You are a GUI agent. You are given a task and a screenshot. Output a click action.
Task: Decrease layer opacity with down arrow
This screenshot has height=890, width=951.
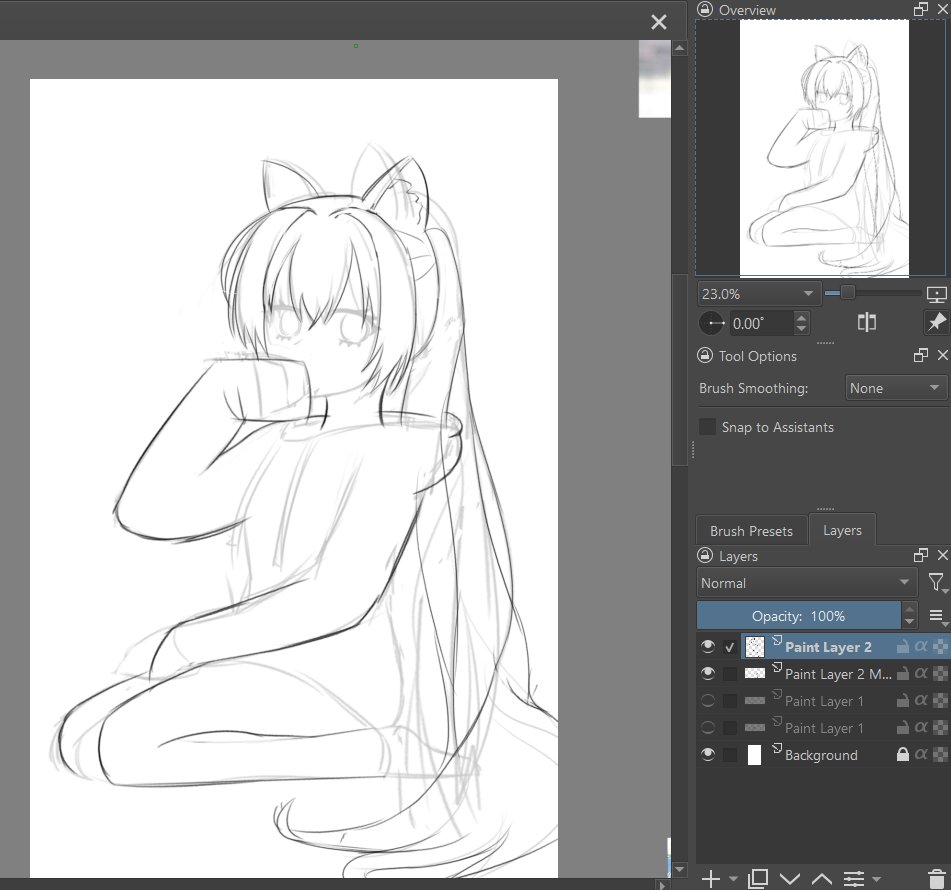(909, 622)
